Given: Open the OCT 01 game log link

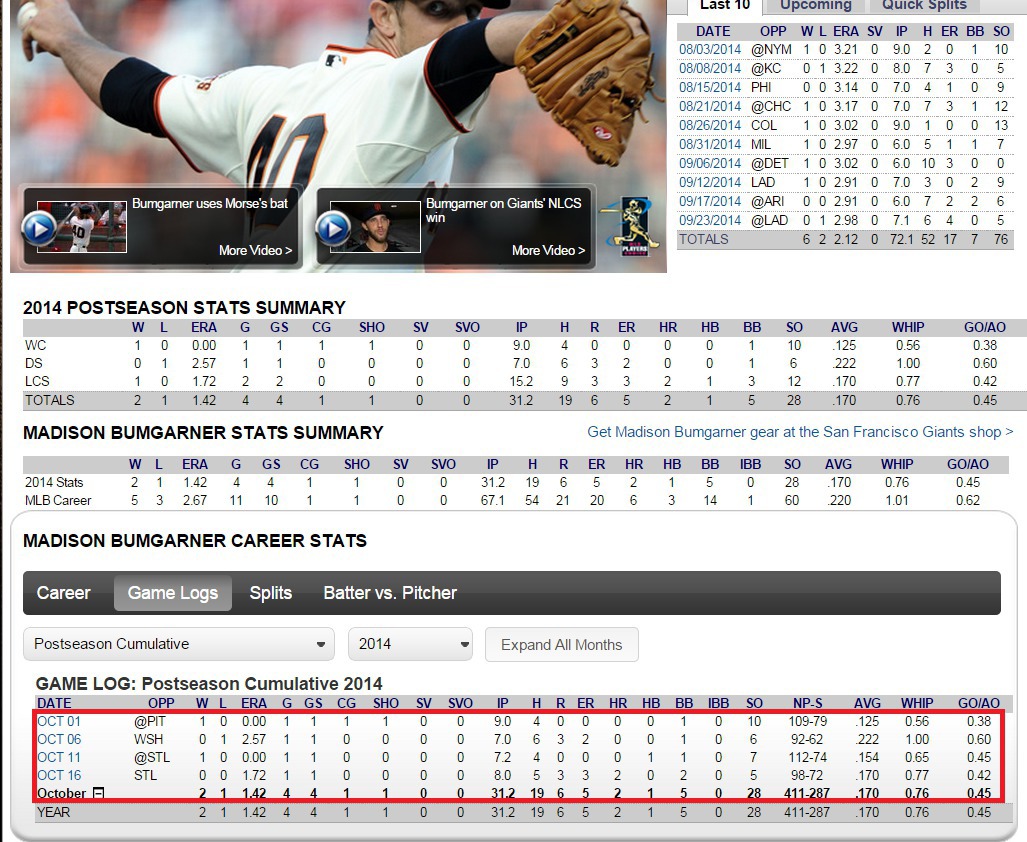Looking at the screenshot, I should (59, 722).
